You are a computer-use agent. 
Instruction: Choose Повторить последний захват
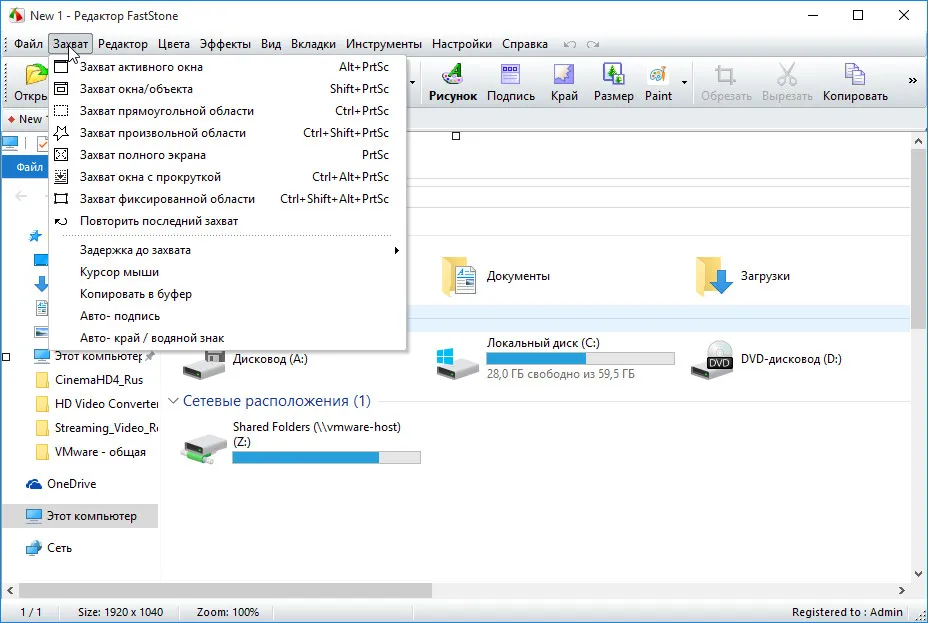coord(227,221)
